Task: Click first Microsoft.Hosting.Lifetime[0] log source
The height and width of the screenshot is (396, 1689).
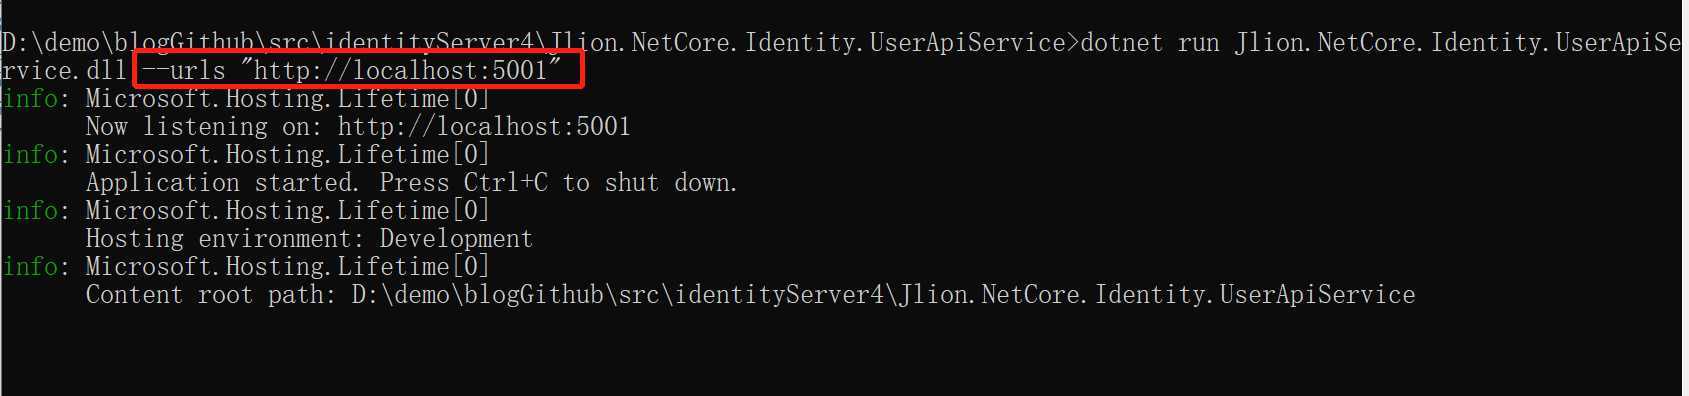Action: [x=288, y=99]
